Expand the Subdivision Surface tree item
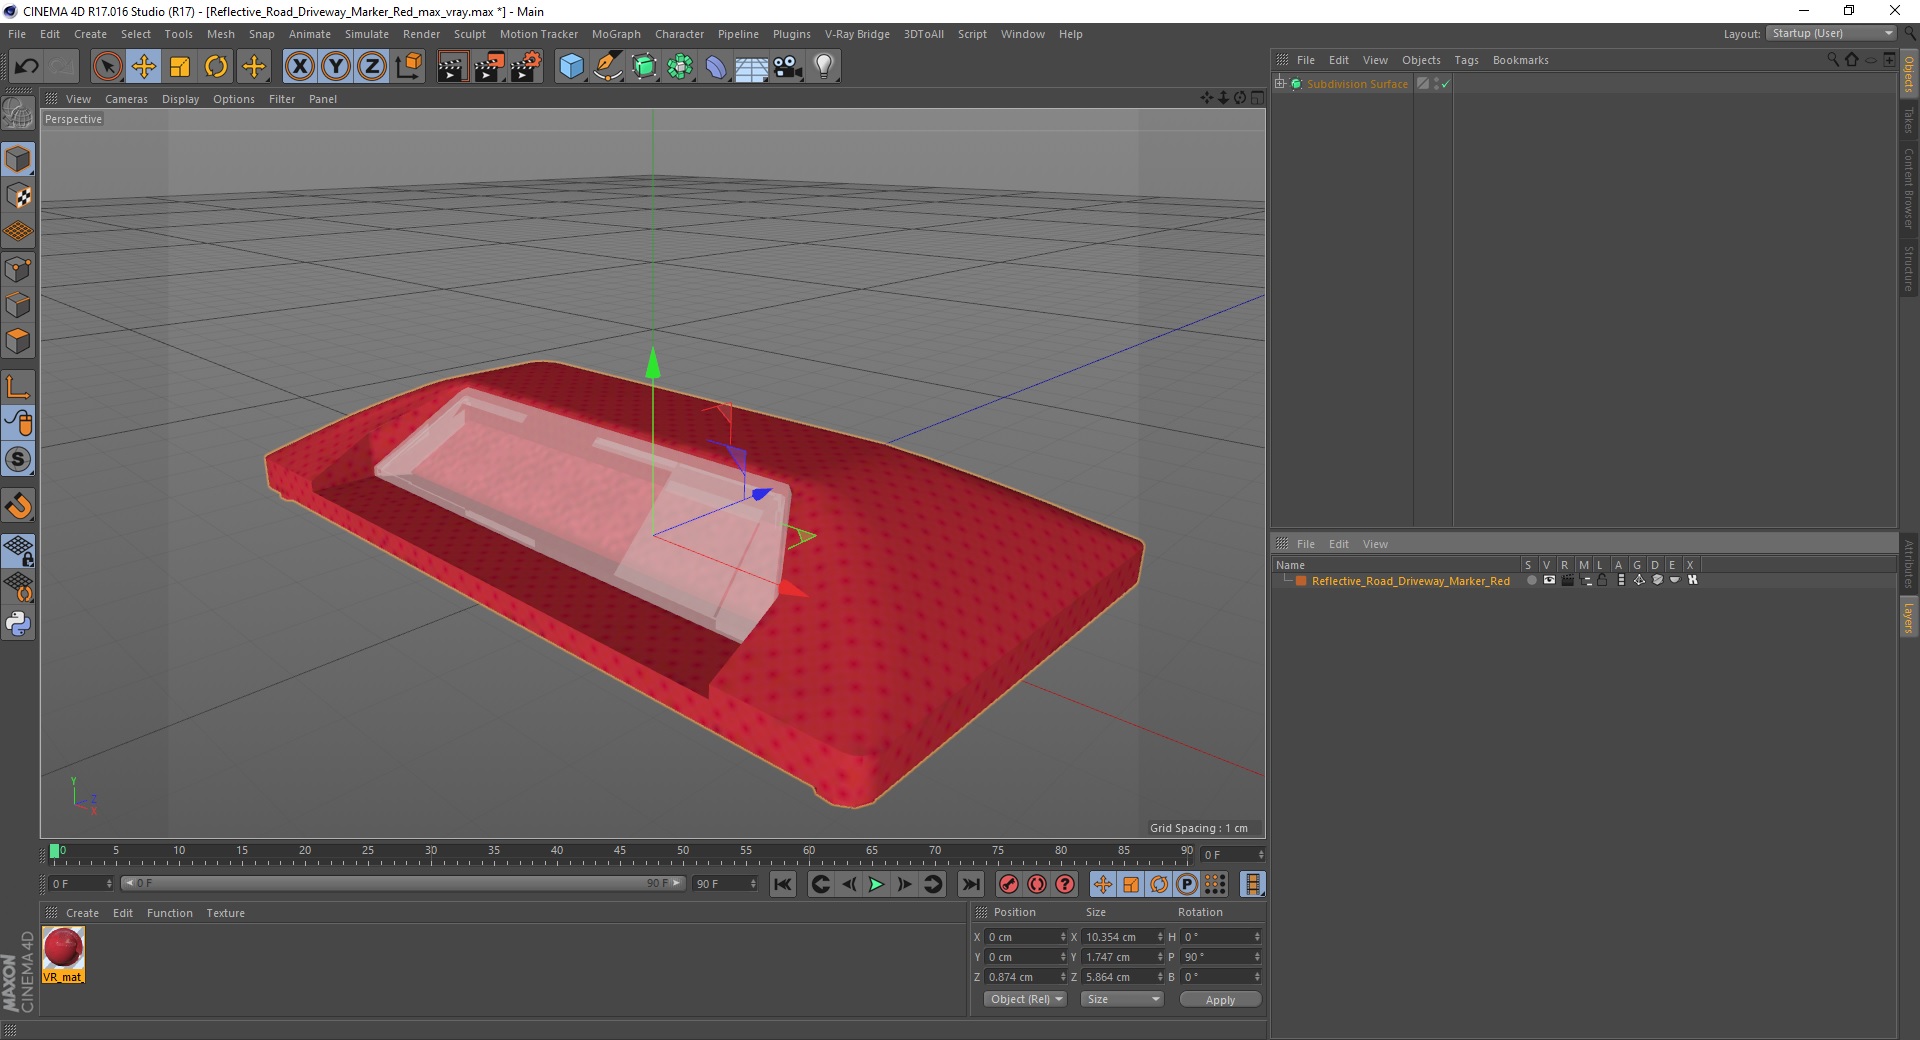This screenshot has width=1920, height=1040. pyautogui.click(x=1280, y=84)
